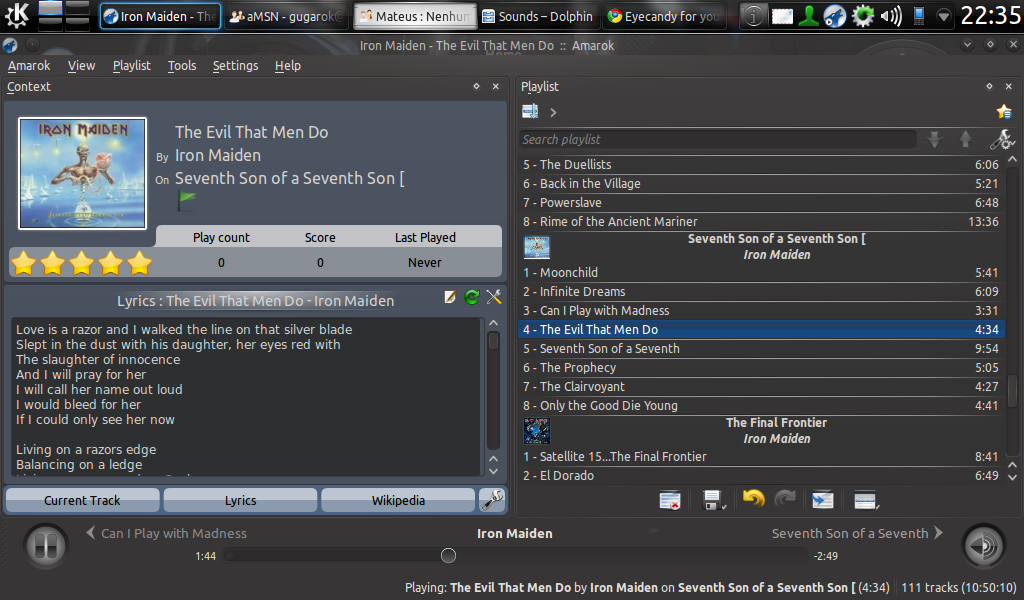The image size is (1024, 600).
Task: Click the playlist scrollbar down arrow at the bottom
Action: click(x=1012, y=477)
